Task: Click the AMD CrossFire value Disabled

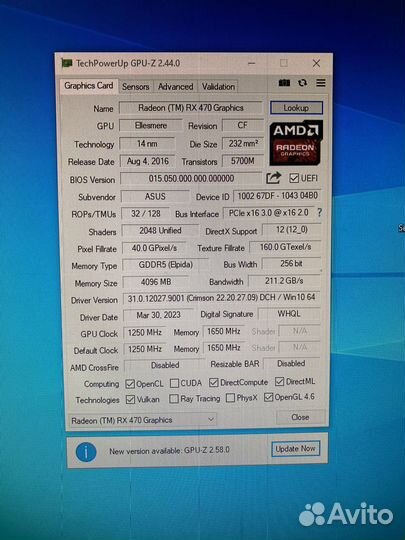Action: [165, 365]
